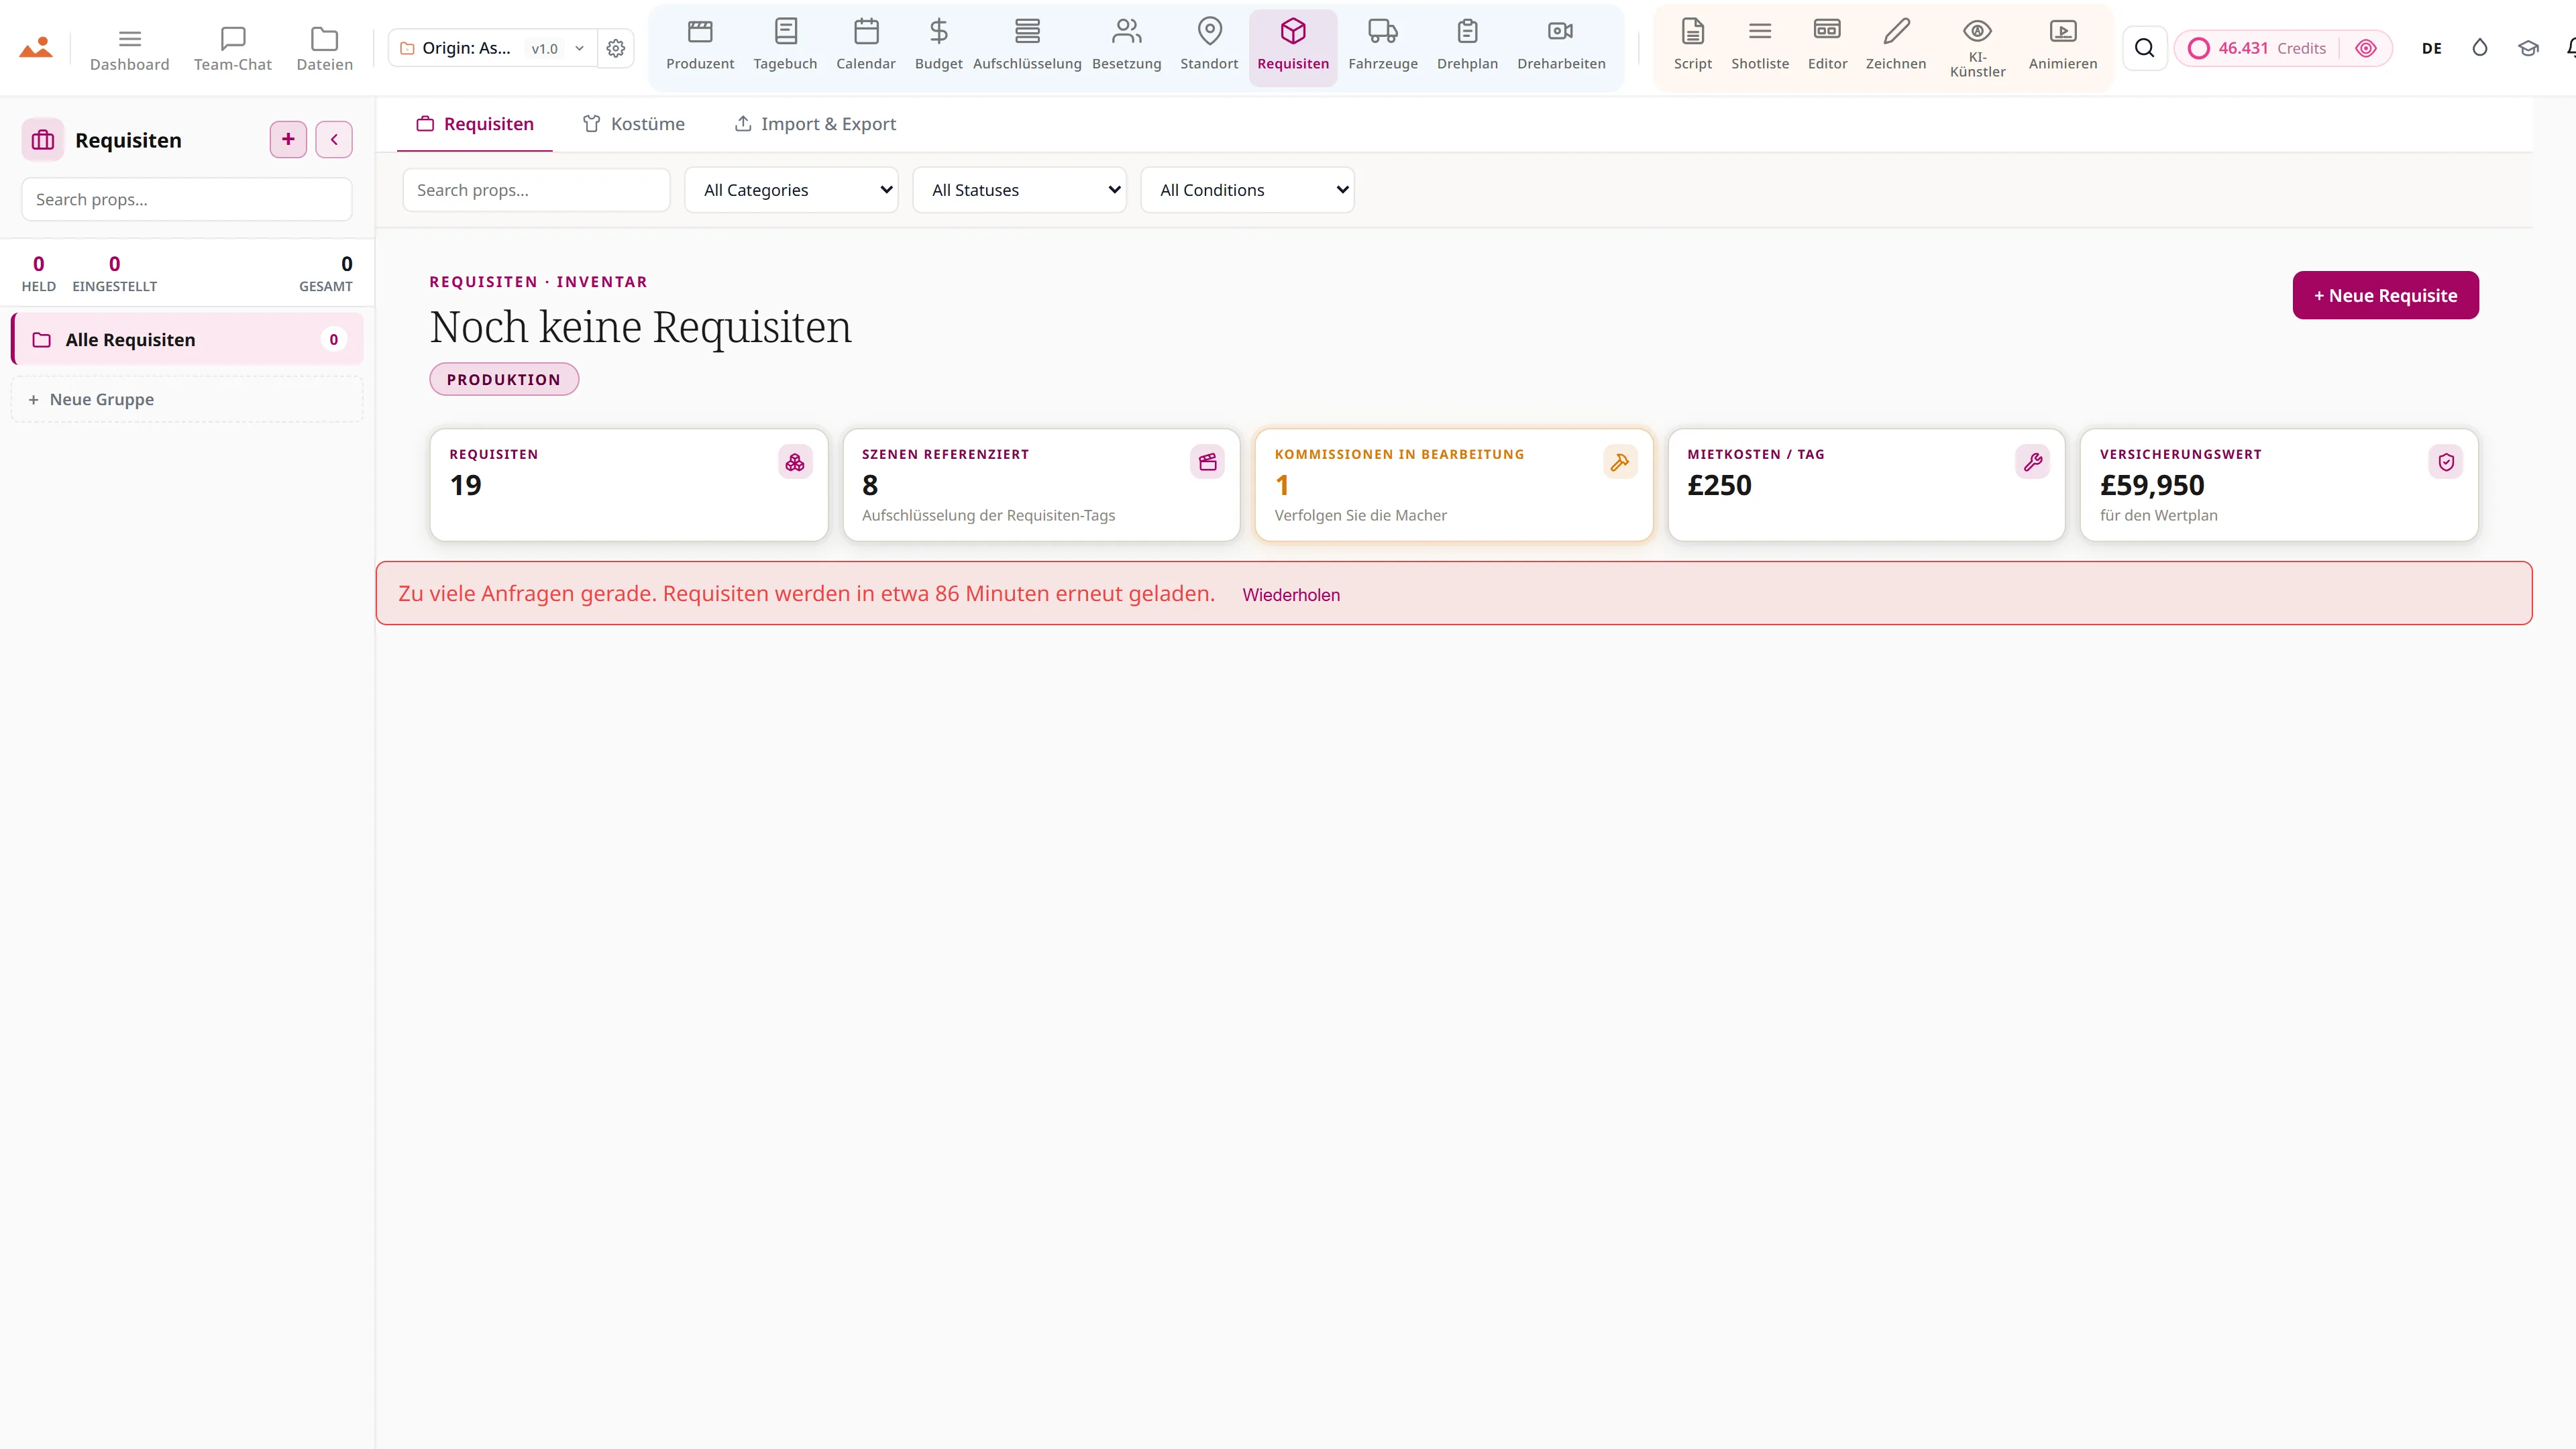This screenshot has height=1449, width=2576.
Task: Open Aufschlüsselung section
Action: tap(1027, 47)
